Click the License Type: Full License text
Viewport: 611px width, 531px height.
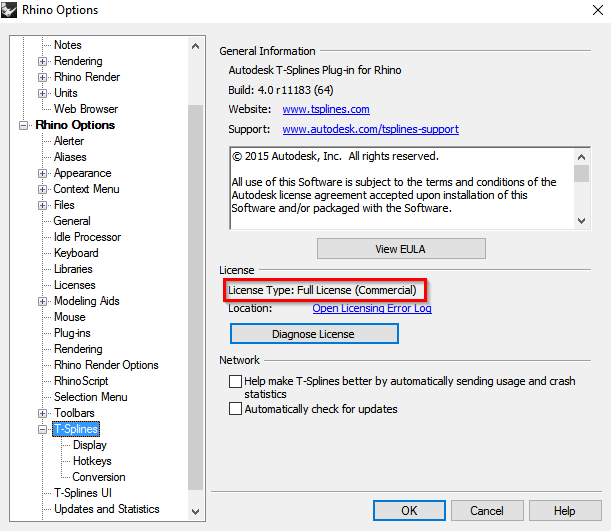(322, 290)
